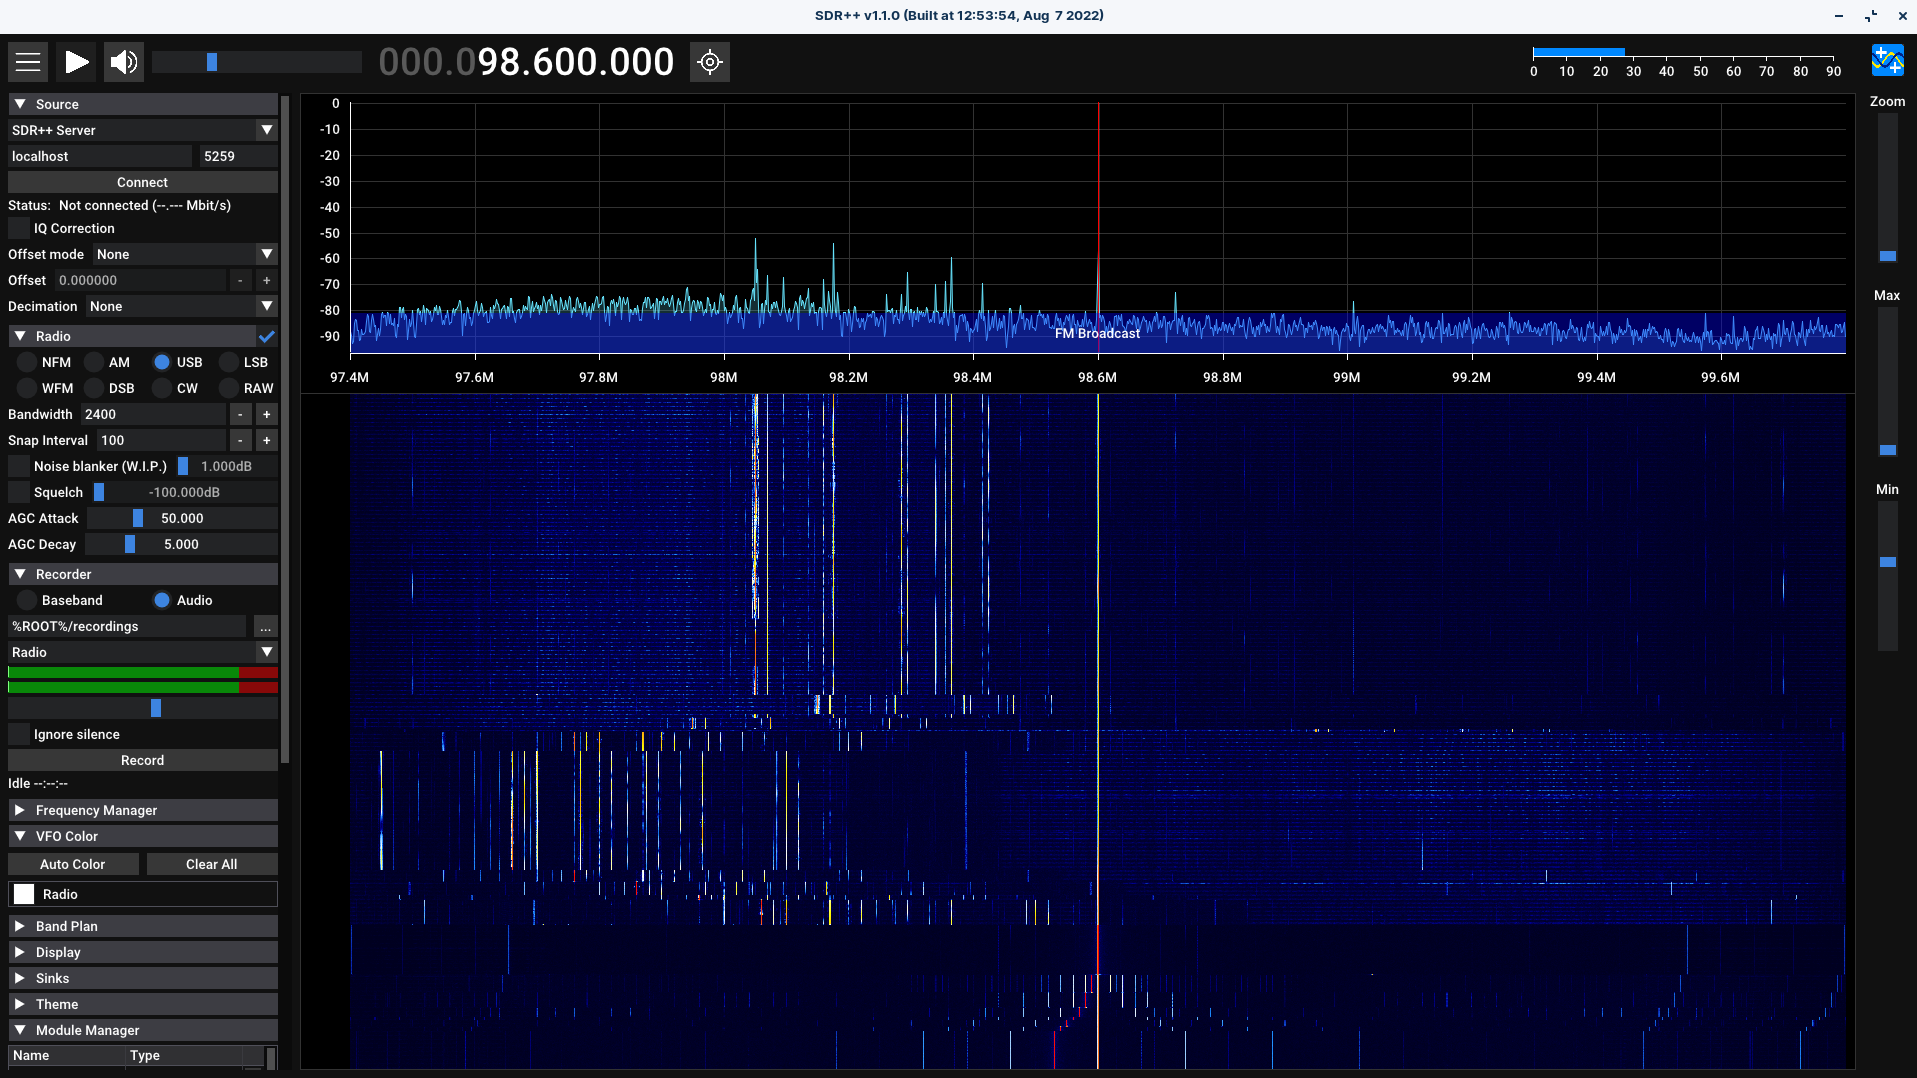Increase Bandwidth with the plus stepper
This screenshot has height=1078, width=1917.
[x=266, y=414]
